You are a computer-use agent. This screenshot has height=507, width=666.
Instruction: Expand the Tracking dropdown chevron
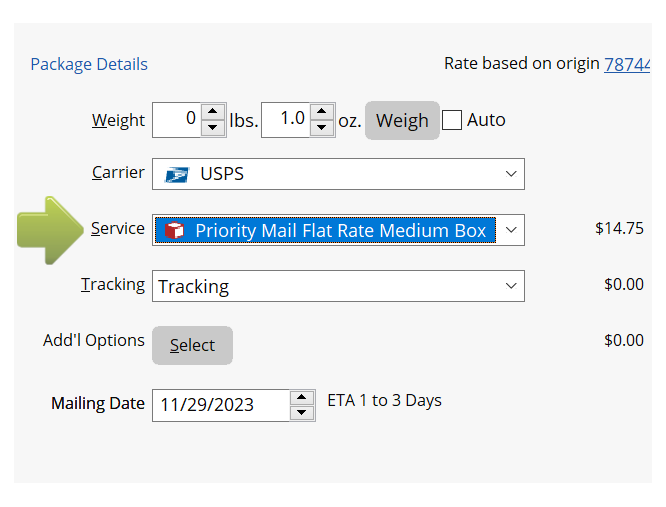[x=511, y=286]
